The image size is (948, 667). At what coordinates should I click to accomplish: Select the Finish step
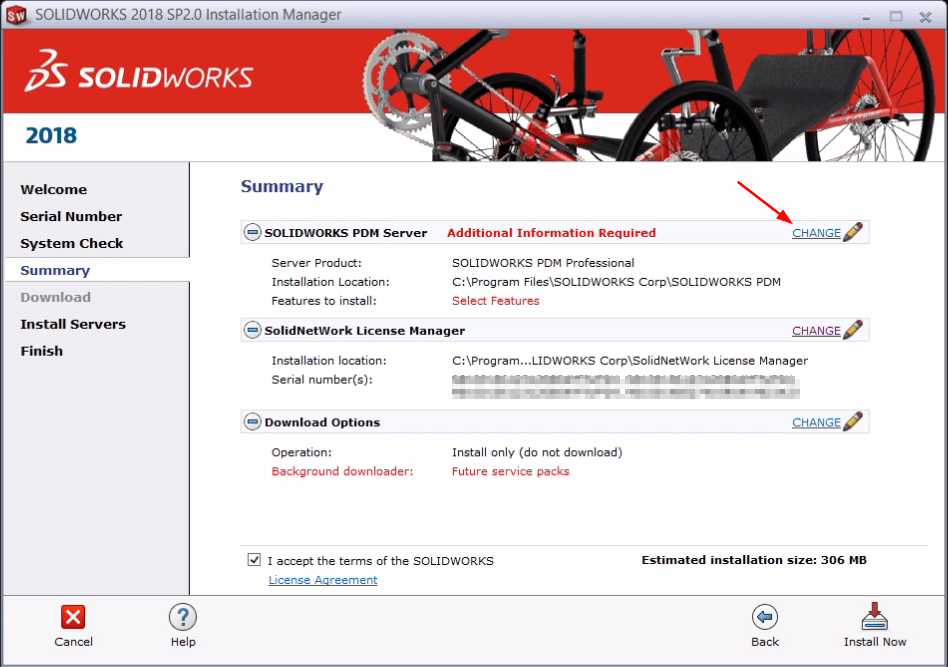42,351
